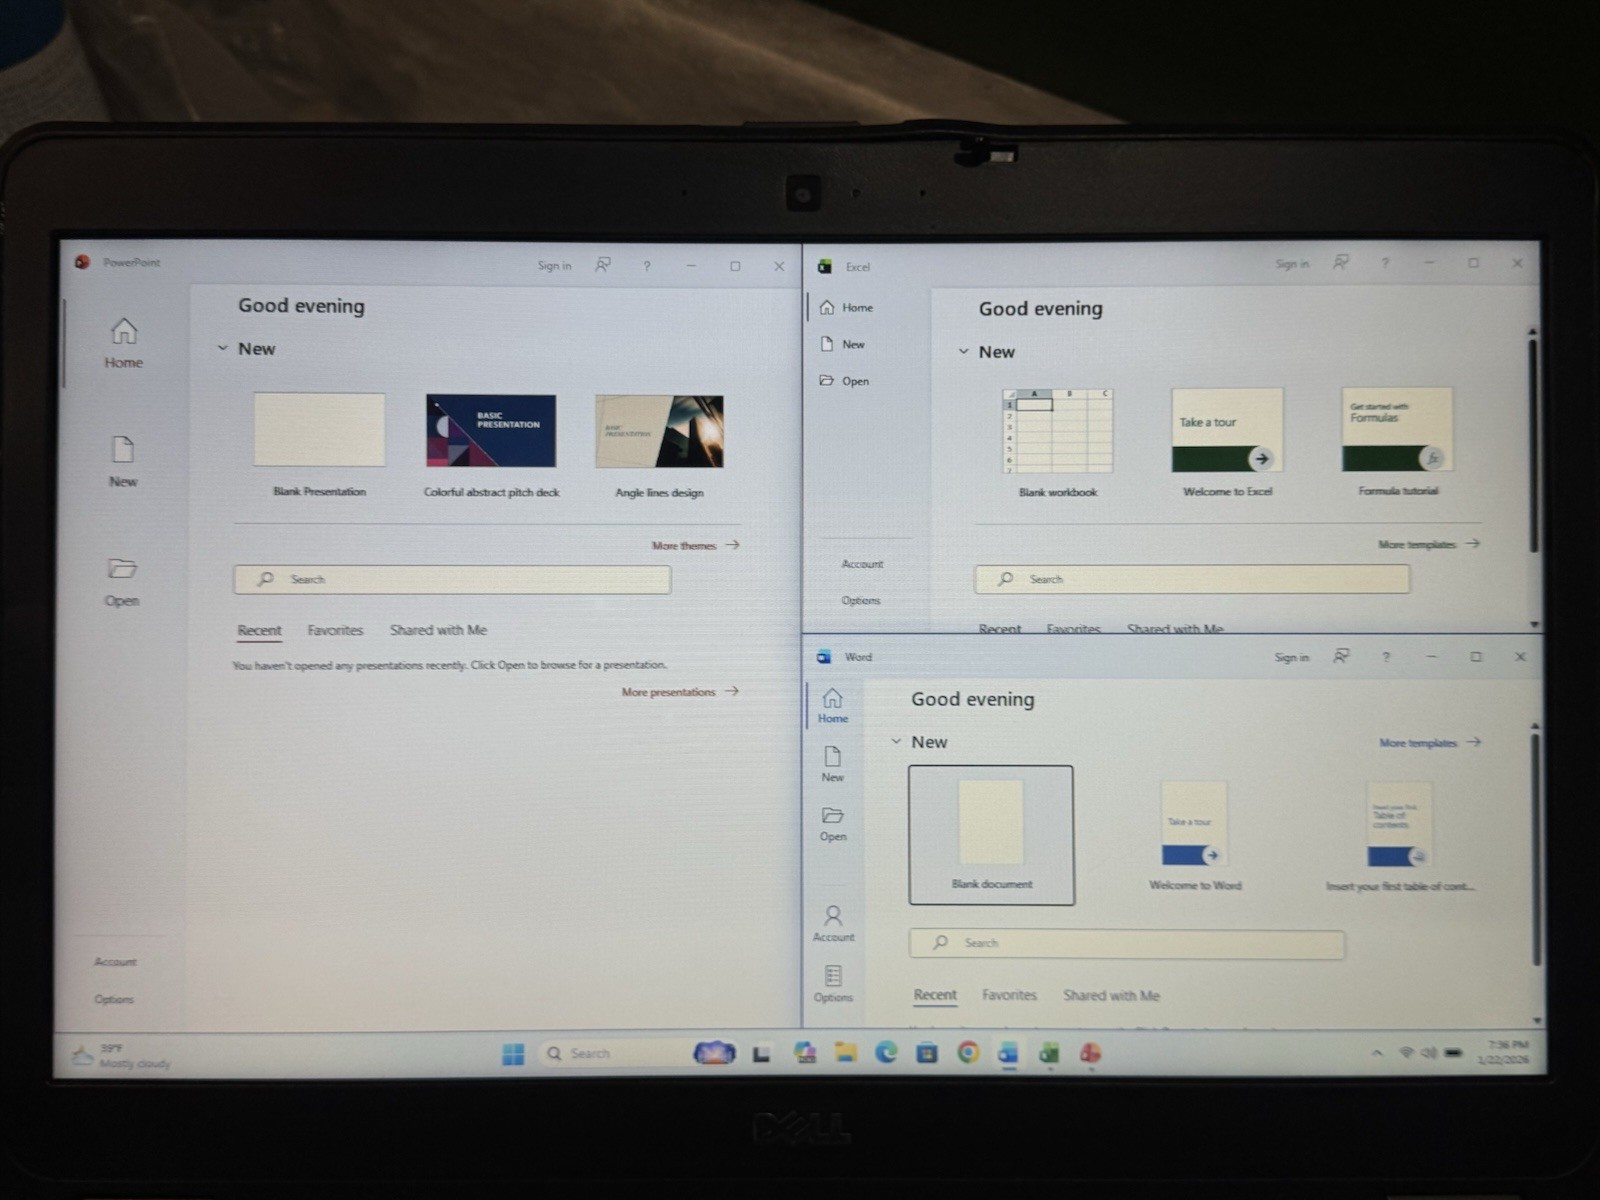Screen dimensions: 1600x1200
Task: Focus the Word search box
Action: point(1126,943)
